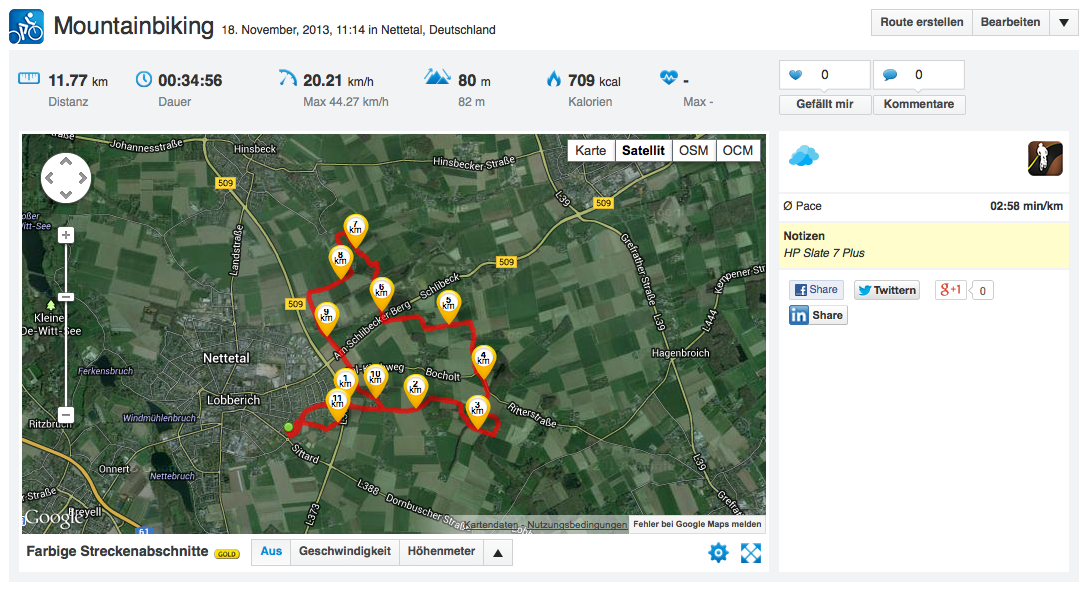Image resolution: width=1088 pixels, height=591 pixels.
Task: Click the Bearbeiten button
Action: 1010,22
